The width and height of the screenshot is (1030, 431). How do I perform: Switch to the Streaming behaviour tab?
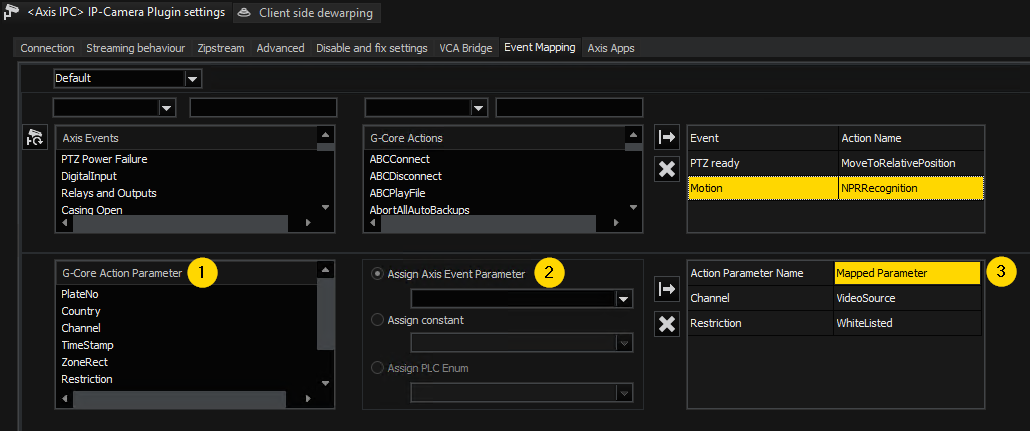pyautogui.click(x=136, y=48)
